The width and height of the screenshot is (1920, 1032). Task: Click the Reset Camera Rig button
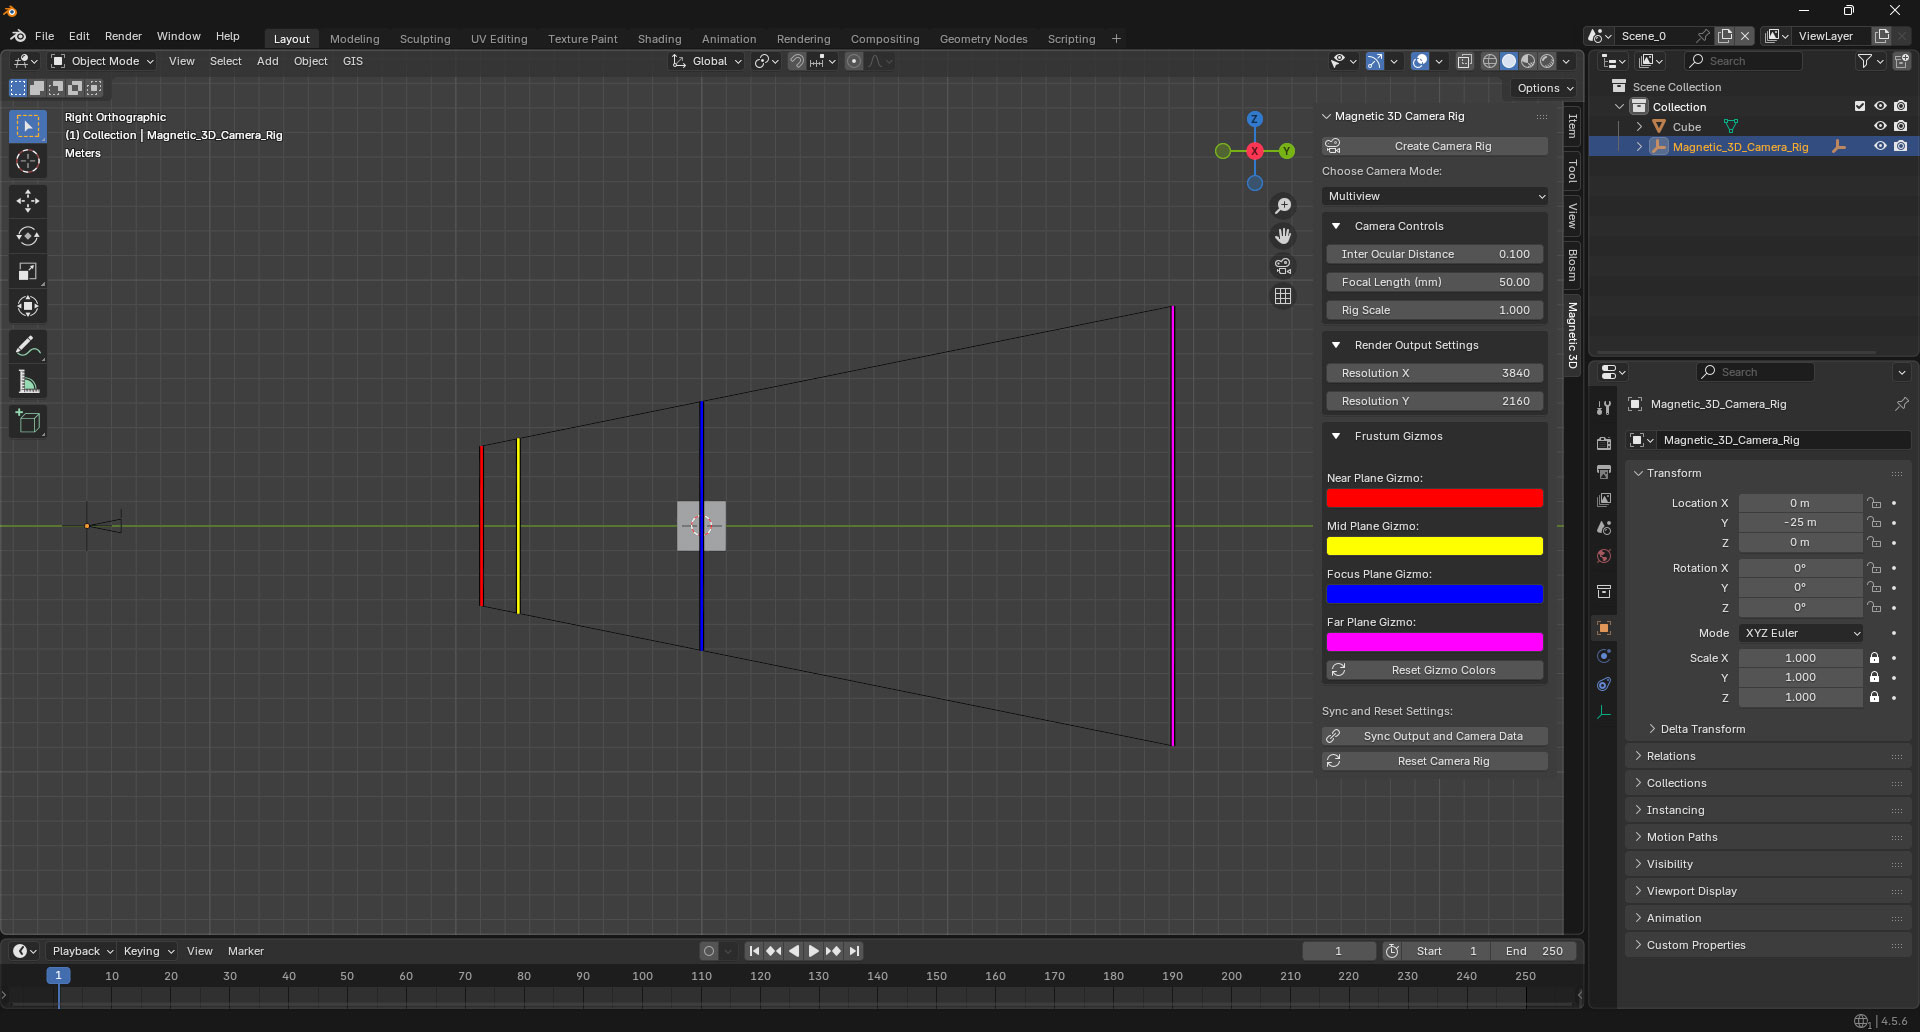tap(1435, 761)
